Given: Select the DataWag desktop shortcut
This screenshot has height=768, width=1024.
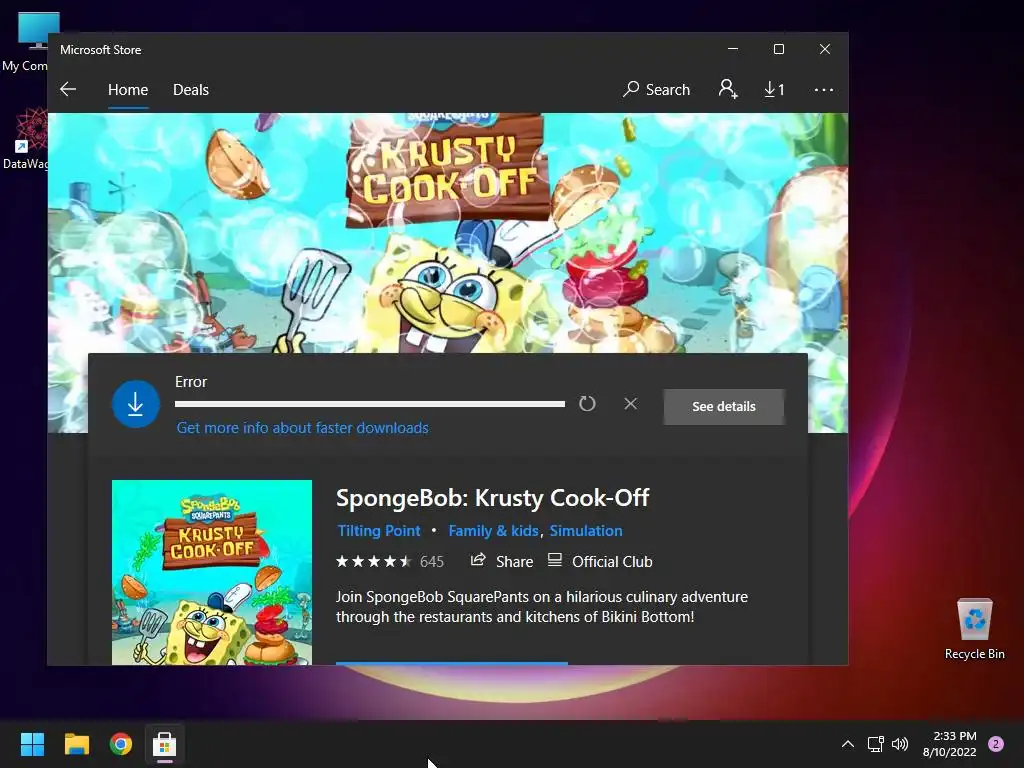Looking at the screenshot, I should (x=25, y=139).
